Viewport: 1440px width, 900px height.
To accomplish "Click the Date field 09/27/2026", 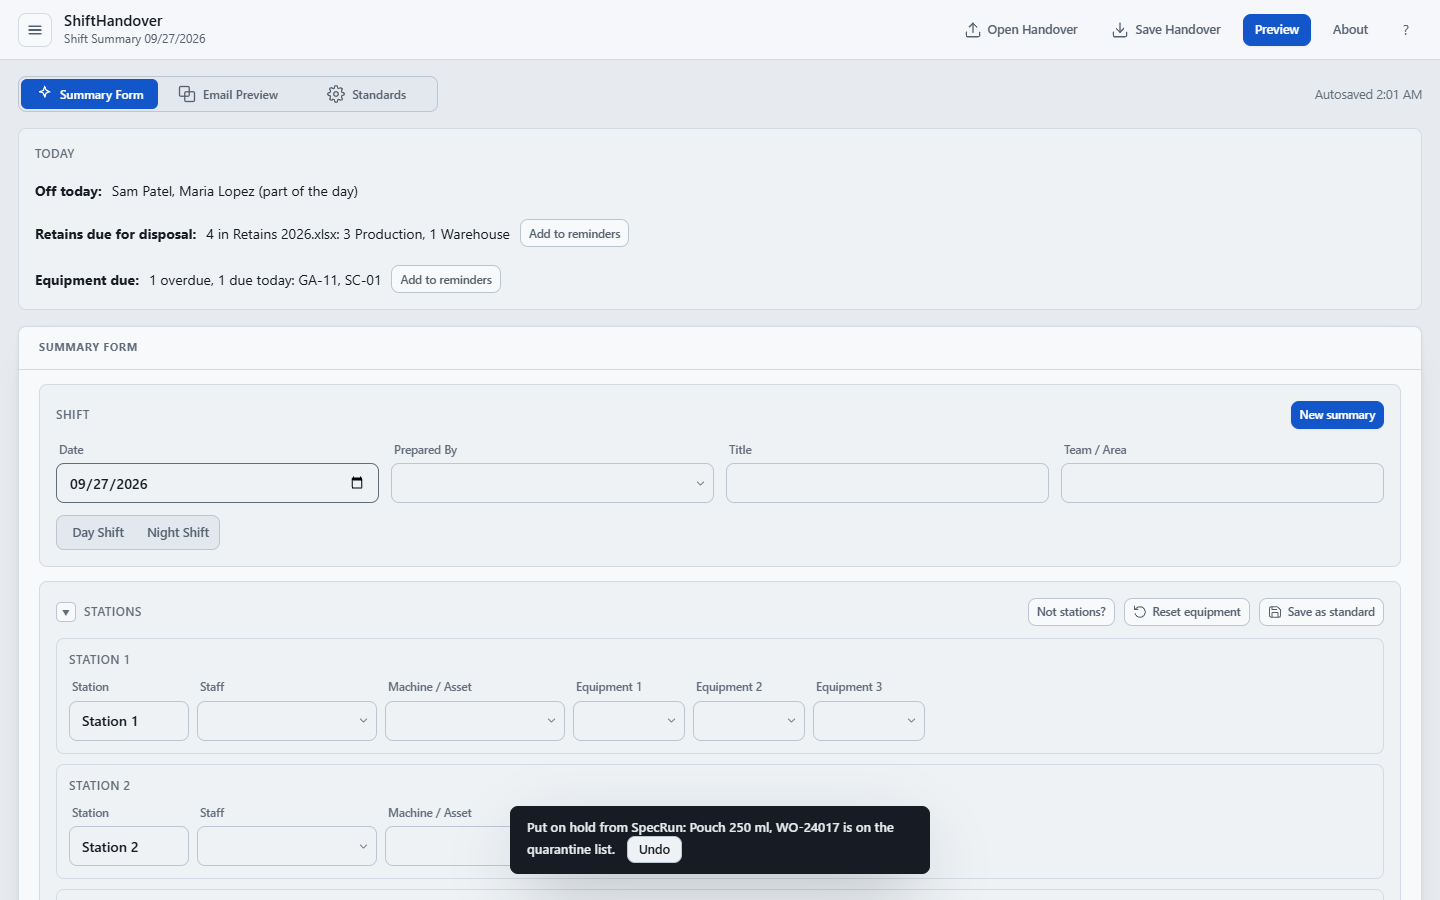I will pos(217,483).
